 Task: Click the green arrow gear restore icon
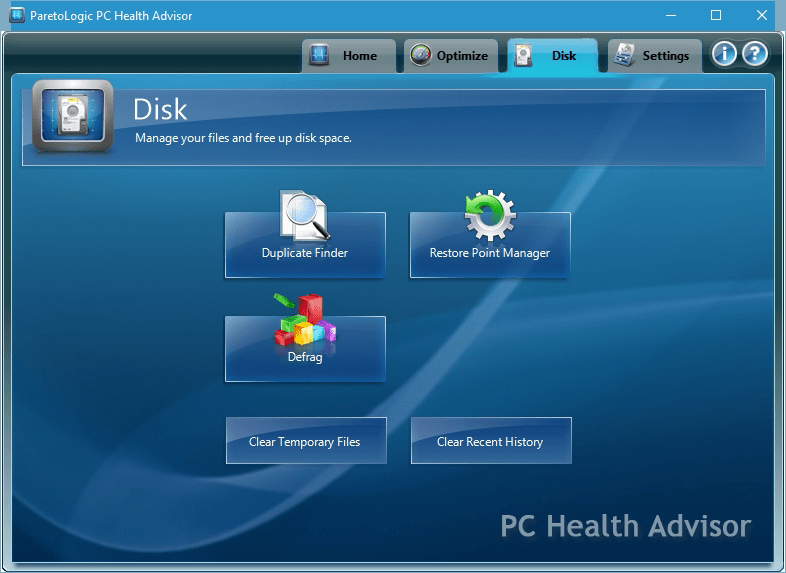click(x=490, y=216)
